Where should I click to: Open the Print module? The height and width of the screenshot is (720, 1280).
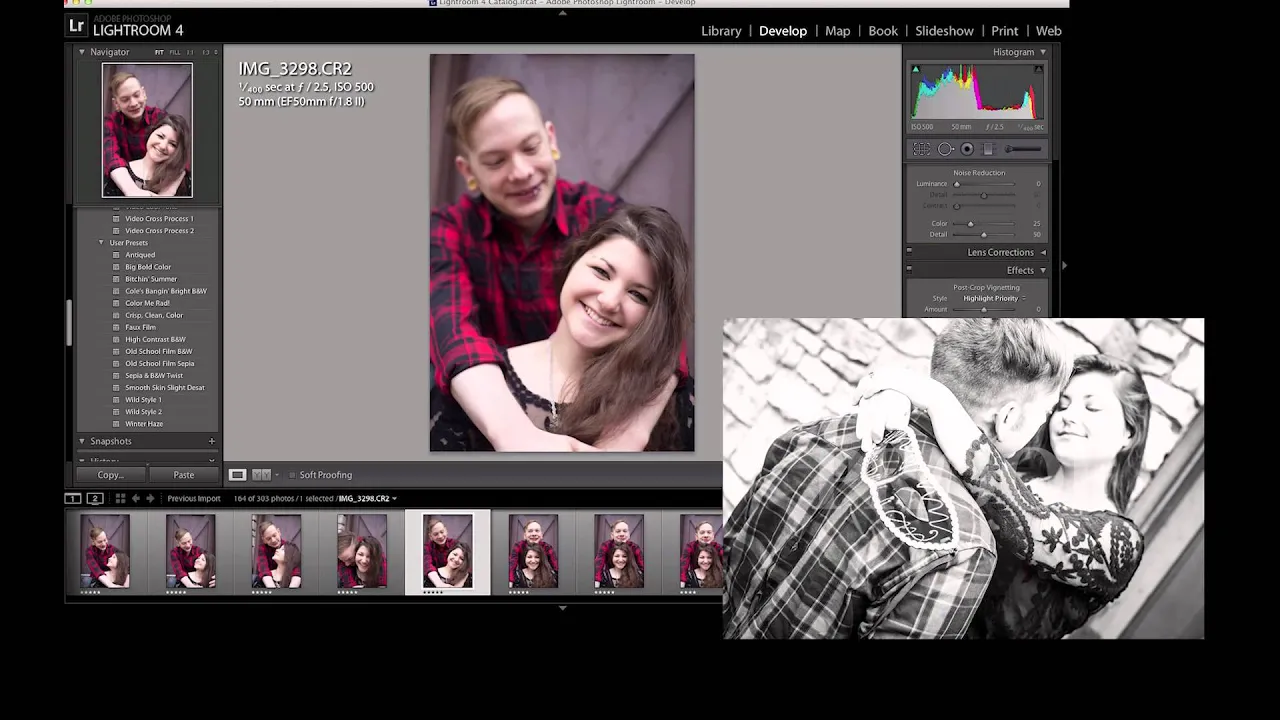(x=1005, y=31)
